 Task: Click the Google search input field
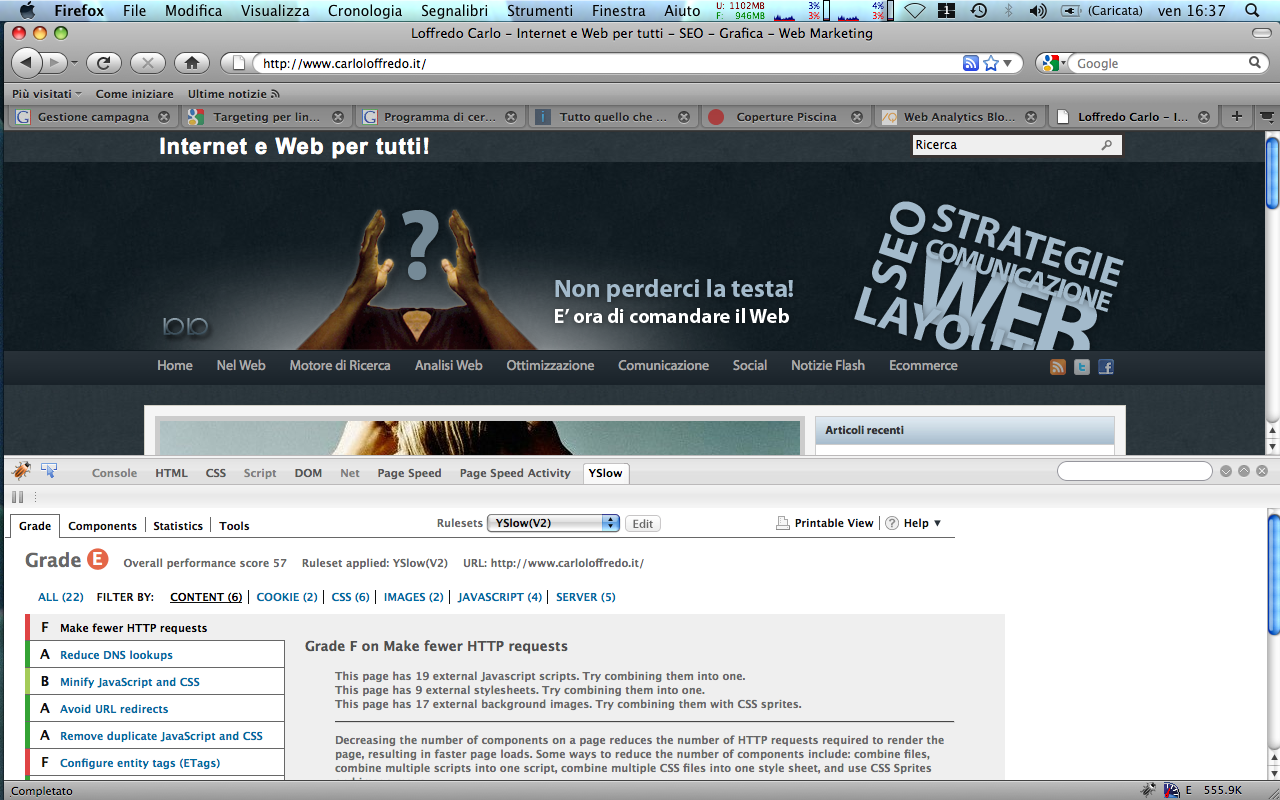pos(1158,63)
